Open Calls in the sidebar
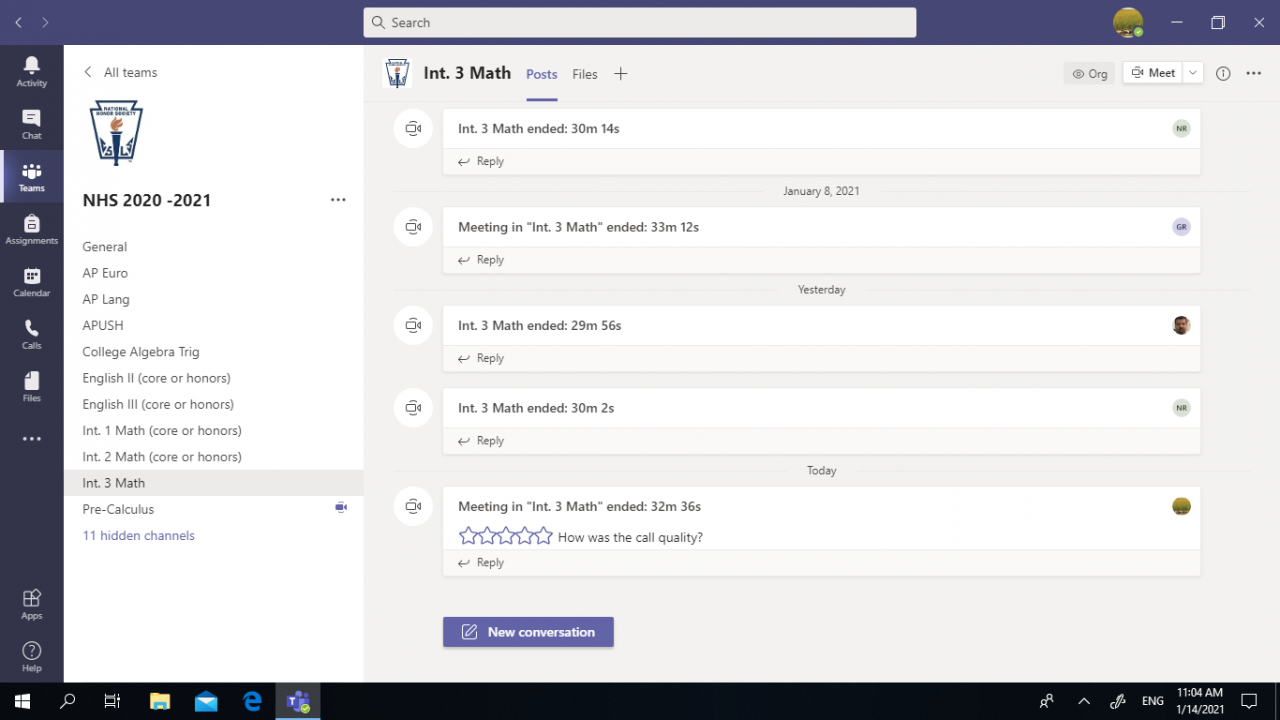 pyautogui.click(x=32, y=334)
